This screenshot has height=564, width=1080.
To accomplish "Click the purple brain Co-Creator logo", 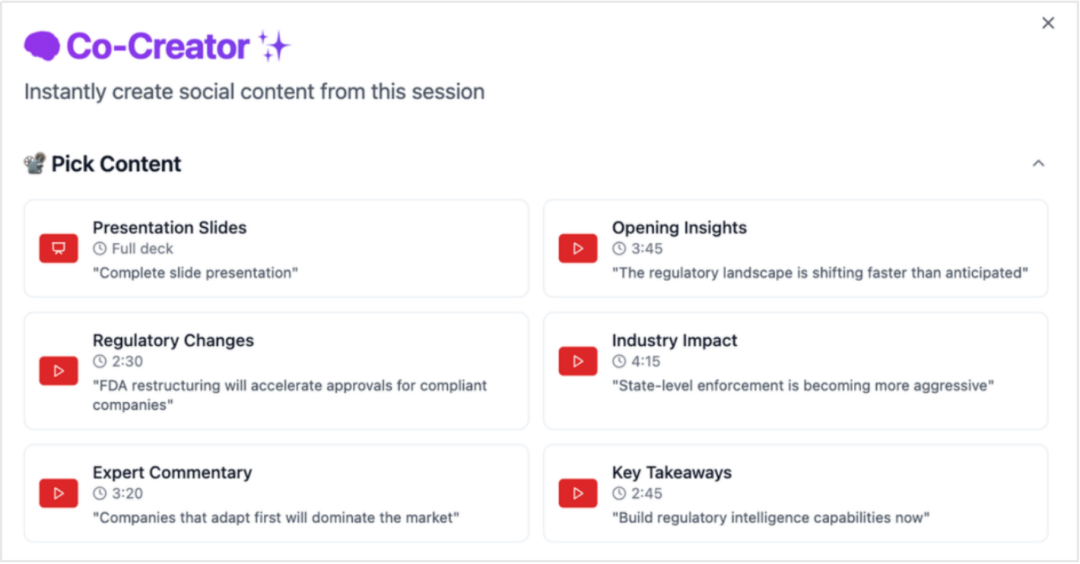I will tap(42, 46).
